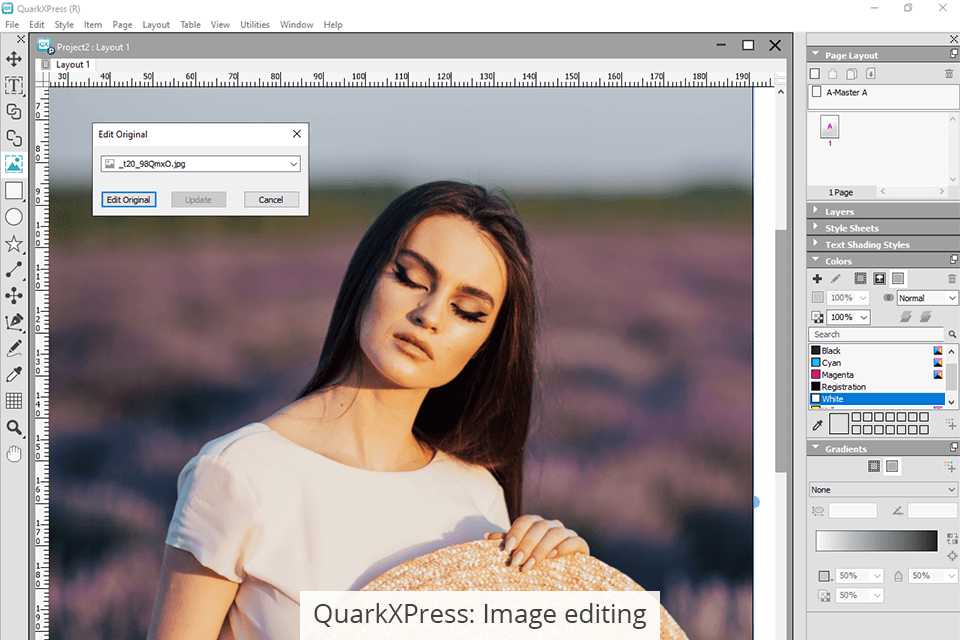Screen dimensions: 960x640
Task: Select the Starburst tool
Action: (x=13, y=244)
